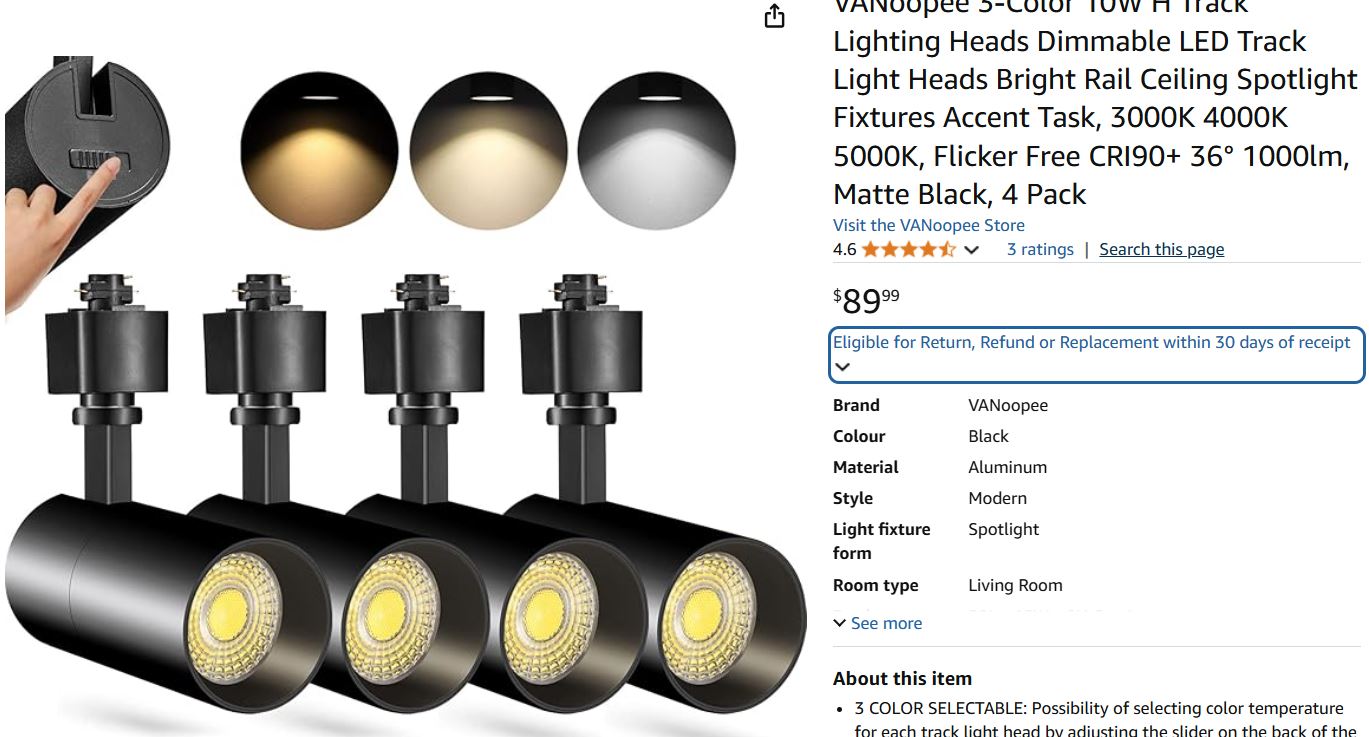This screenshot has height=737, width=1369.
Task: Click the $89.99 price
Action: pyautogui.click(x=866, y=300)
